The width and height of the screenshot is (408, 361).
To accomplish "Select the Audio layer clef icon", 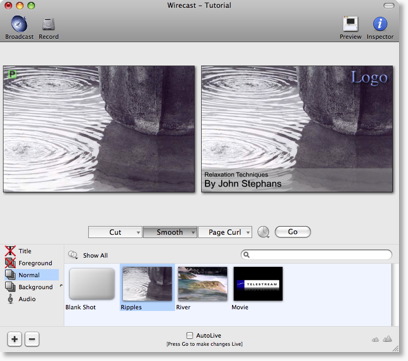I will (10, 299).
